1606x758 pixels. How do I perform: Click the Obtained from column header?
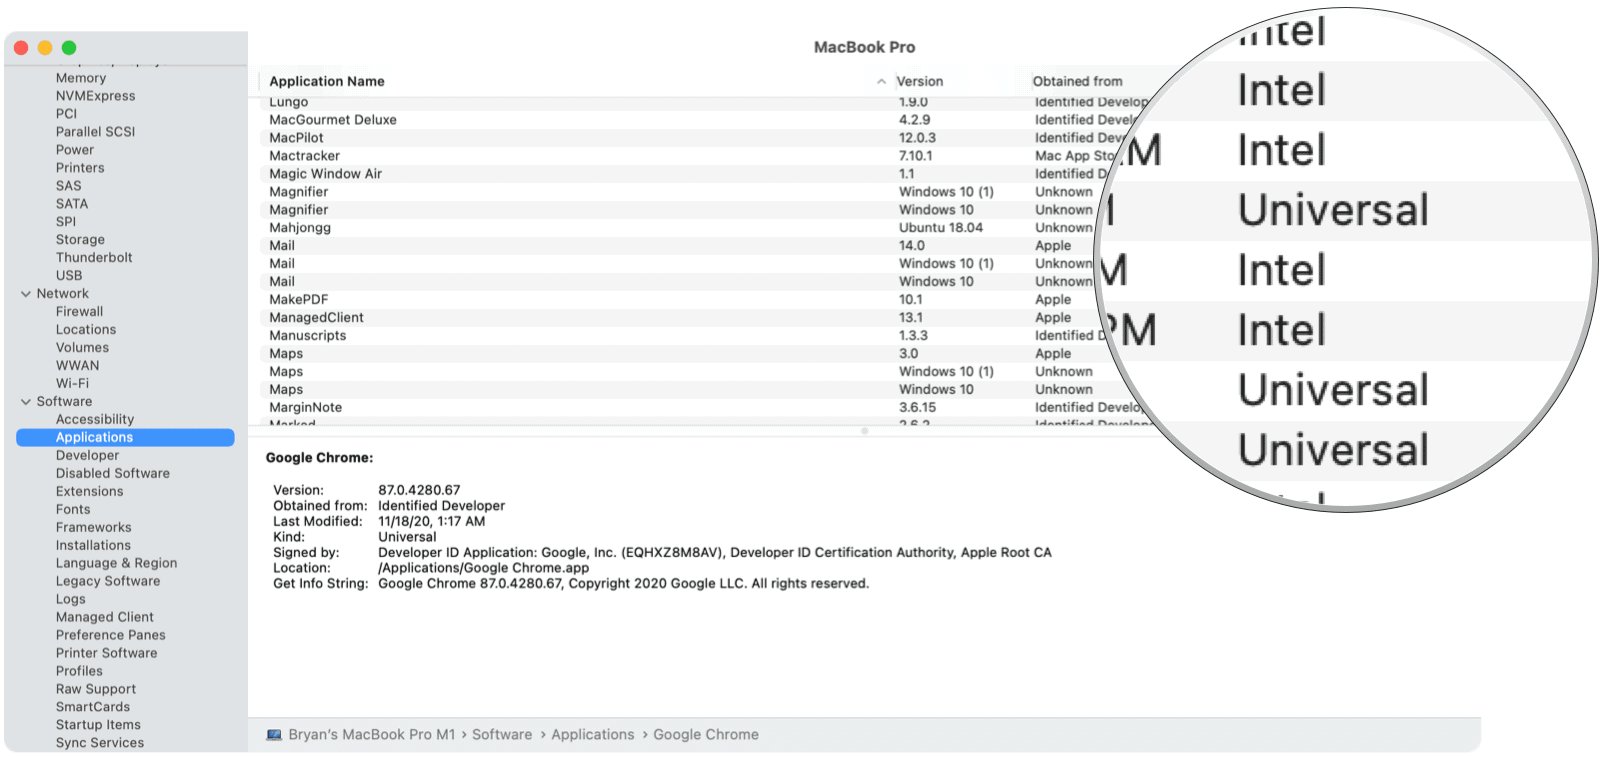point(1077,82)
